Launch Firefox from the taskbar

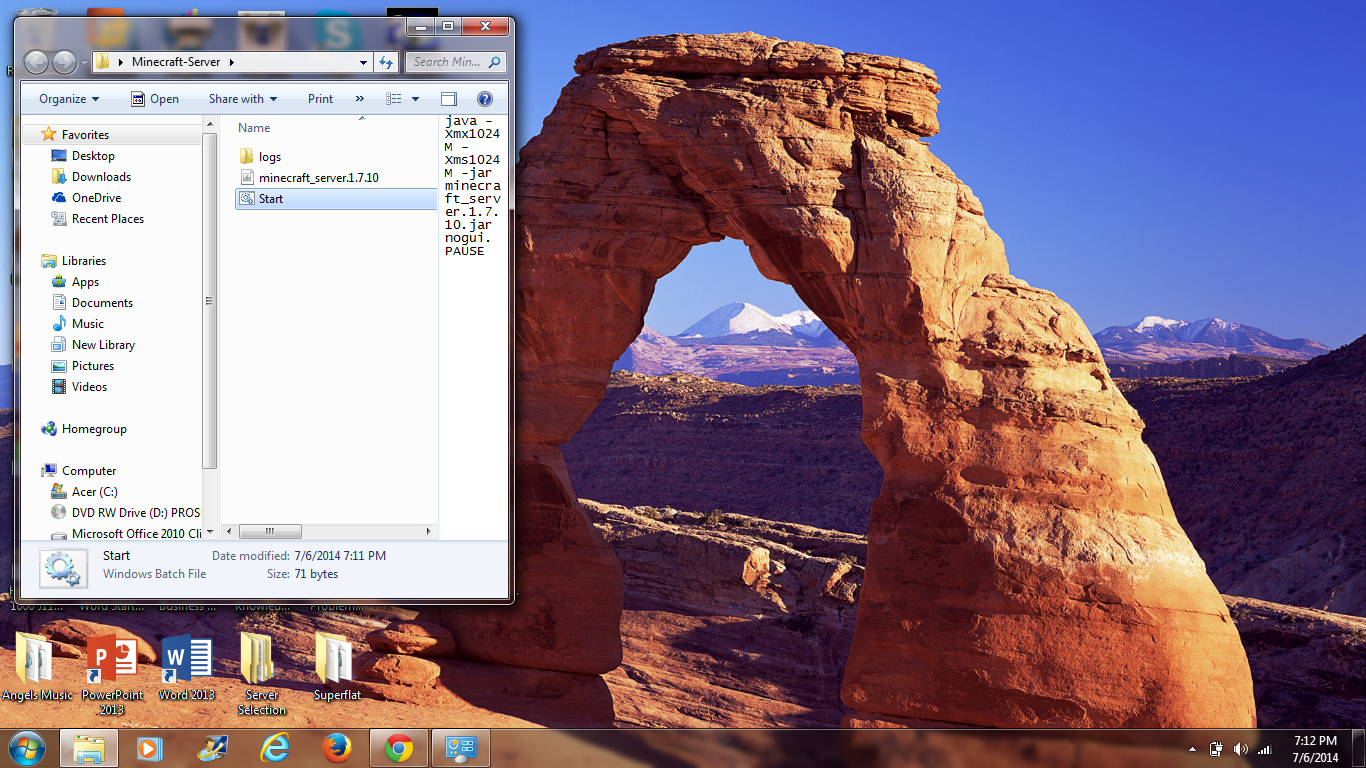pos(337,748)
